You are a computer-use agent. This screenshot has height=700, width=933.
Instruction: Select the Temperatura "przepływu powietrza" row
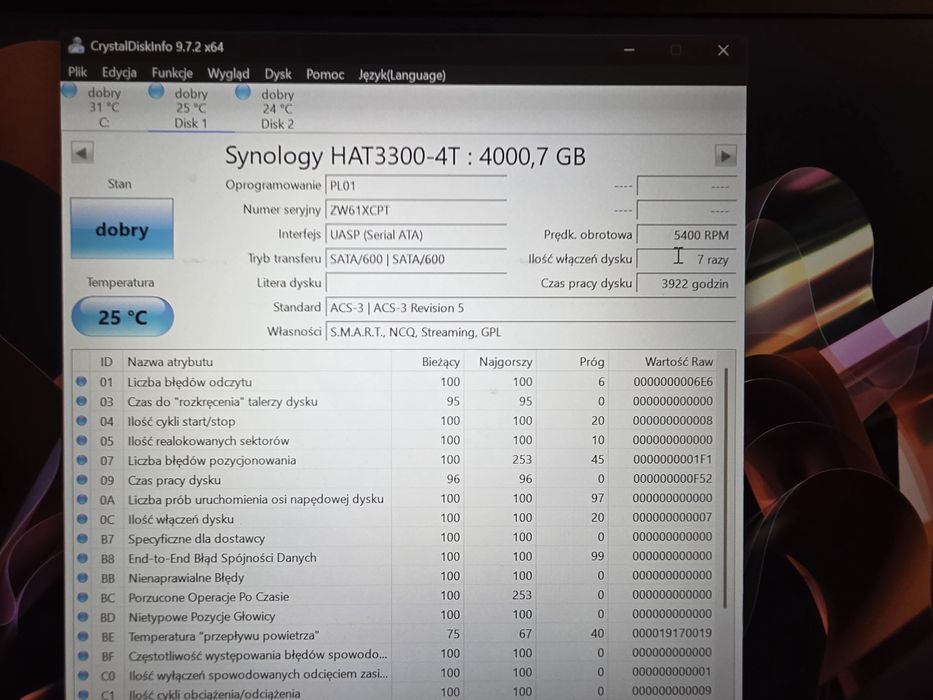click(x=396, y=635)
